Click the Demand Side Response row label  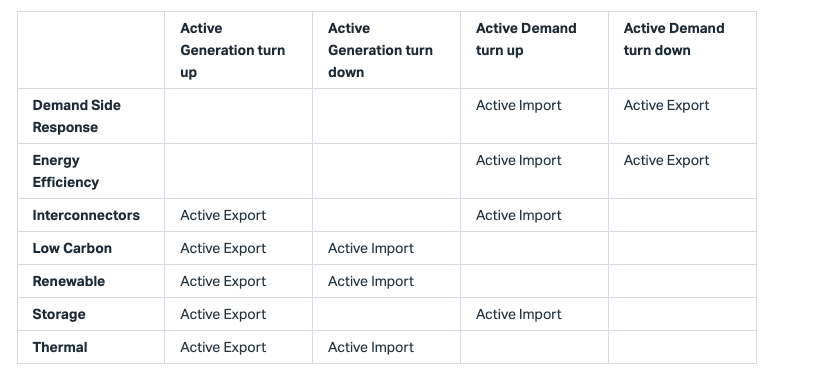click(x=76, y=116)
